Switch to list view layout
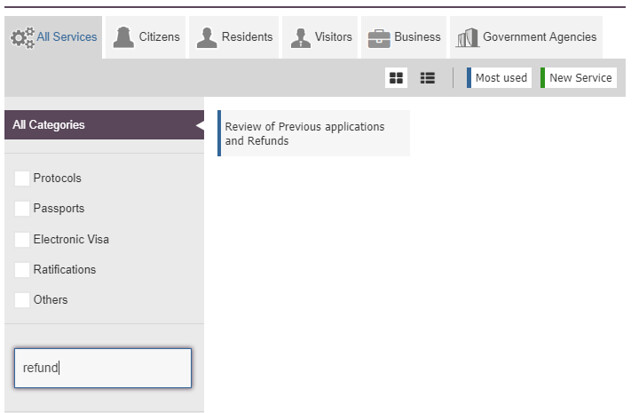The width and height of the screenshot is (639, 413). pos(427,78)
